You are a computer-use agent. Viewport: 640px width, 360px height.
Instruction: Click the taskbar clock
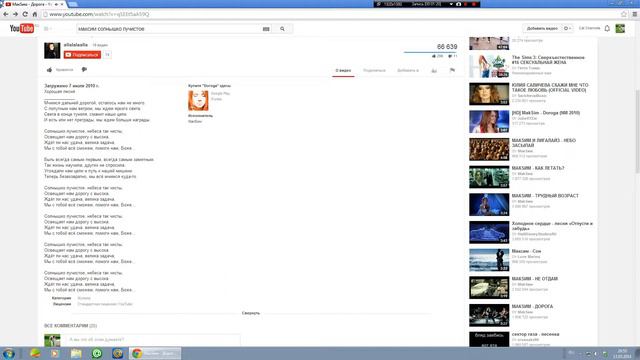[622, 353]
